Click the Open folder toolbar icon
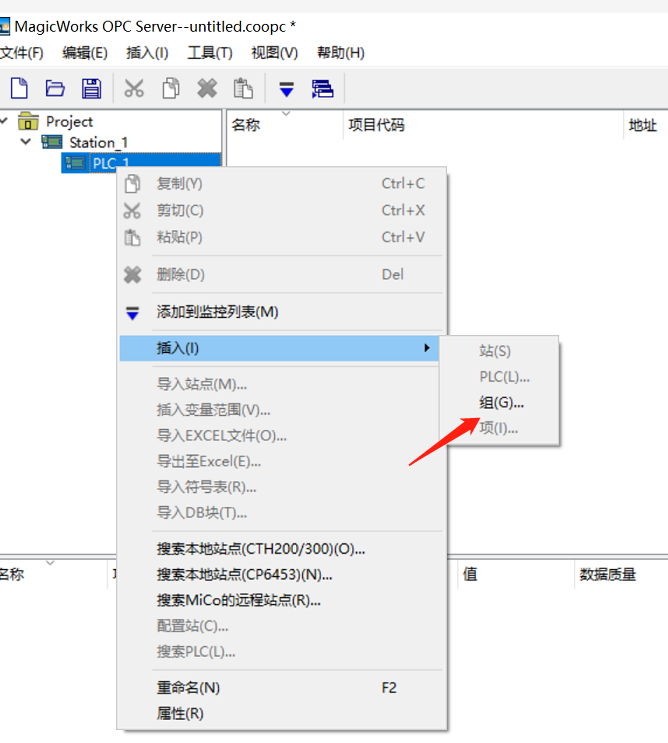668x743 pixels. (55, 88)
